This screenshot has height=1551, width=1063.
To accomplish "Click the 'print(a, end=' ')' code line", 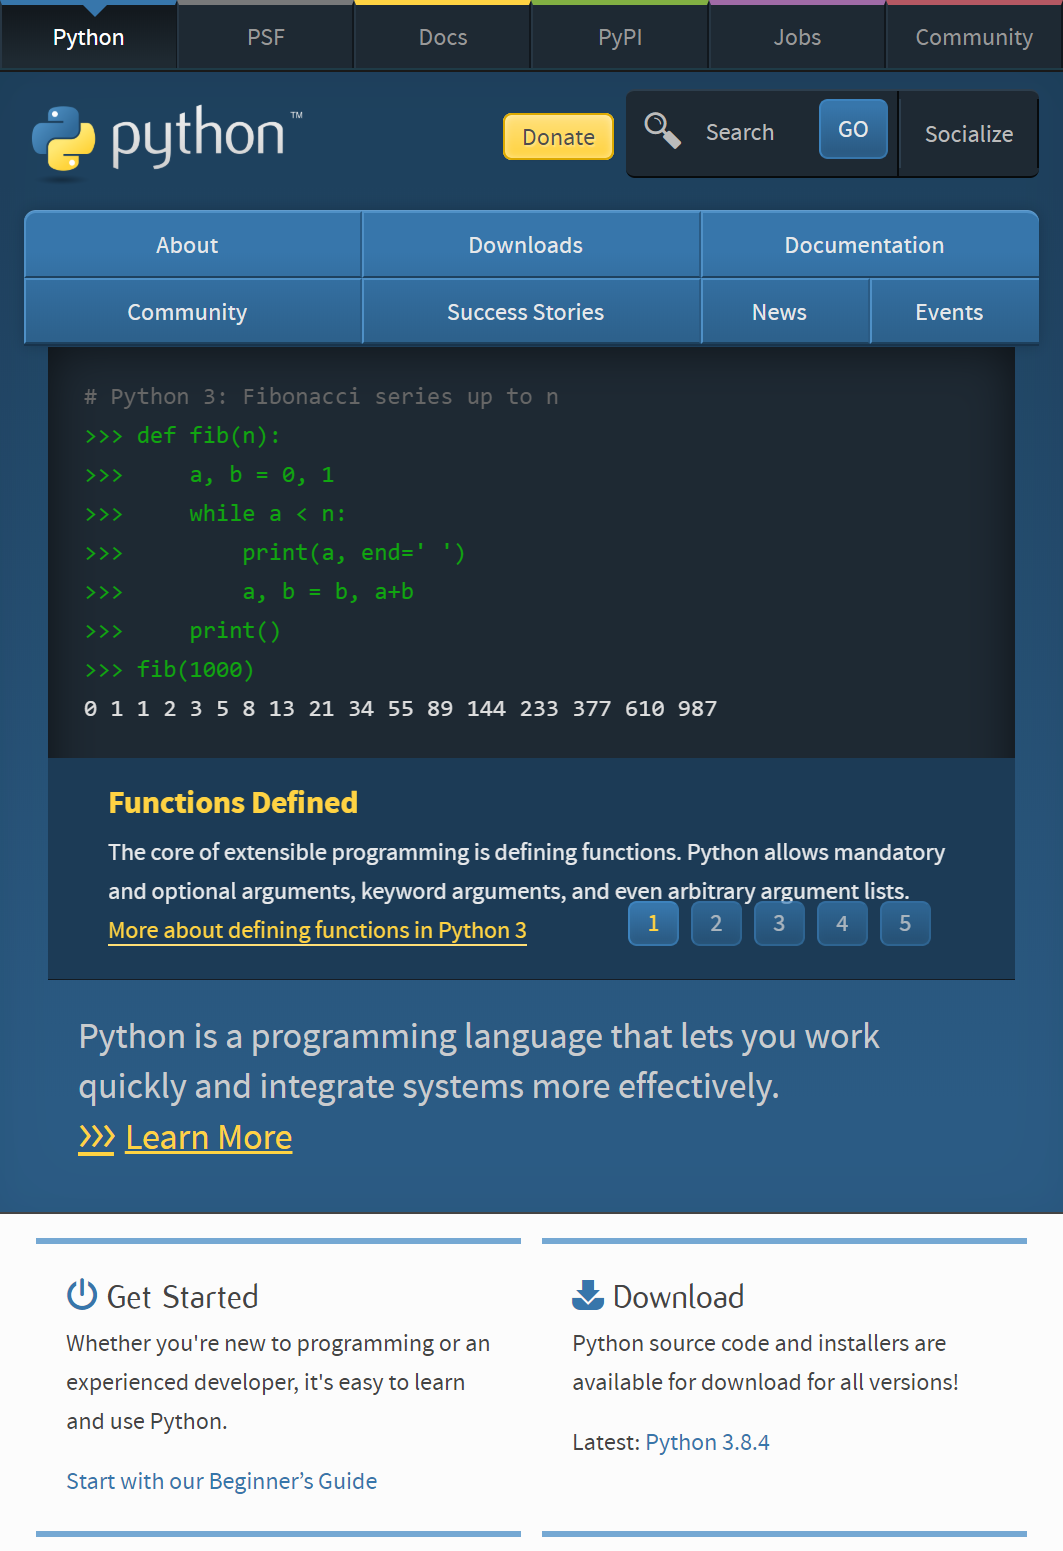I will click(275, 553).
